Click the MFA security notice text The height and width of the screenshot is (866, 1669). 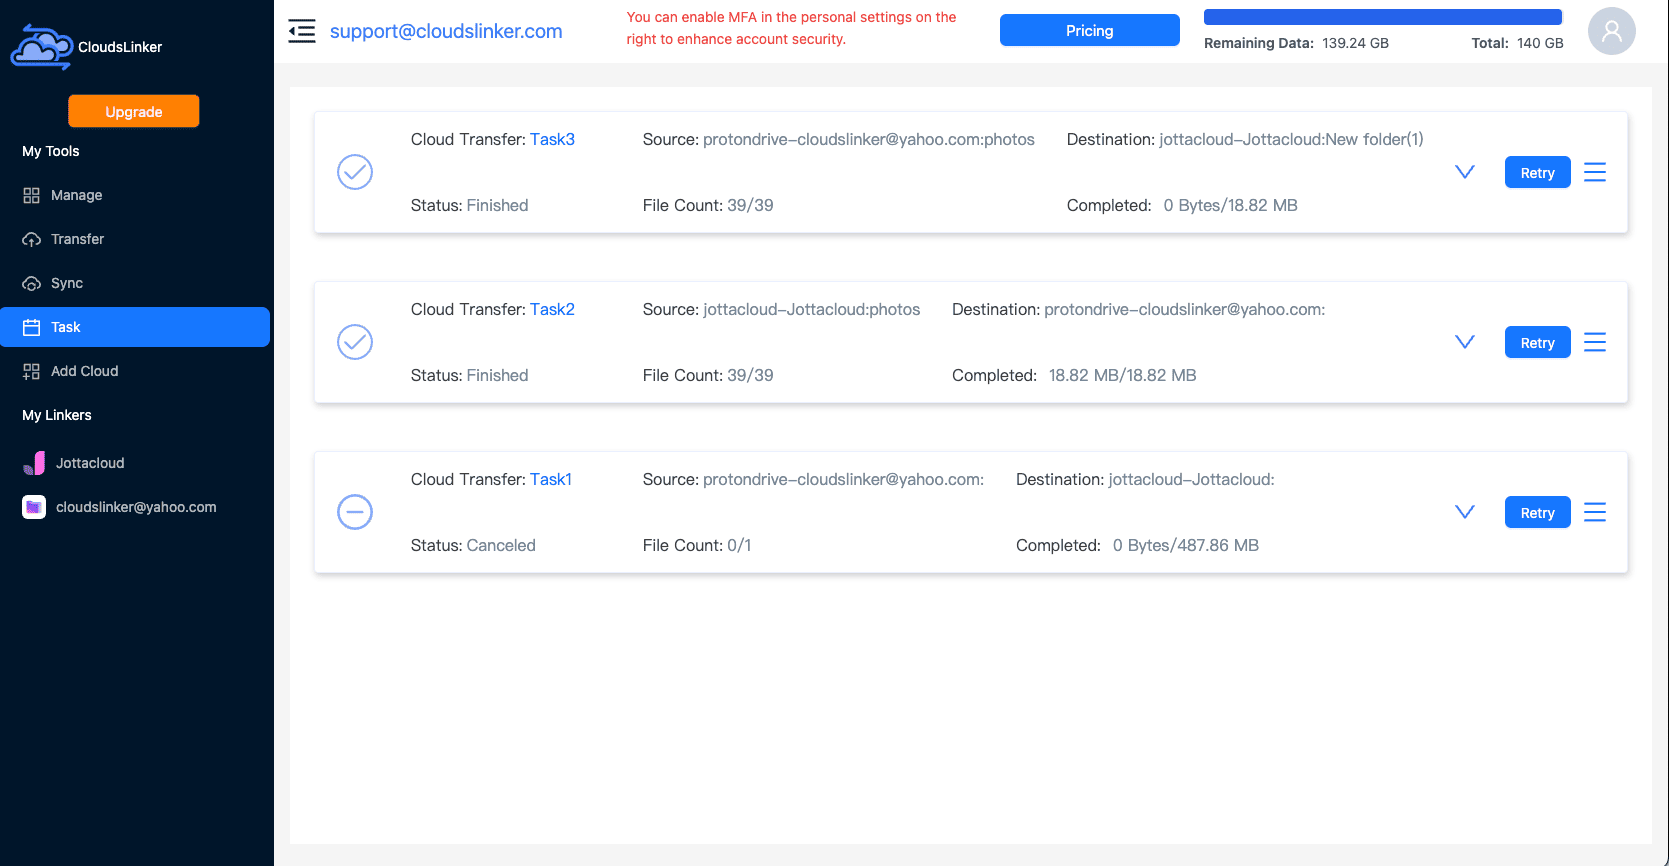click(791, 28)
